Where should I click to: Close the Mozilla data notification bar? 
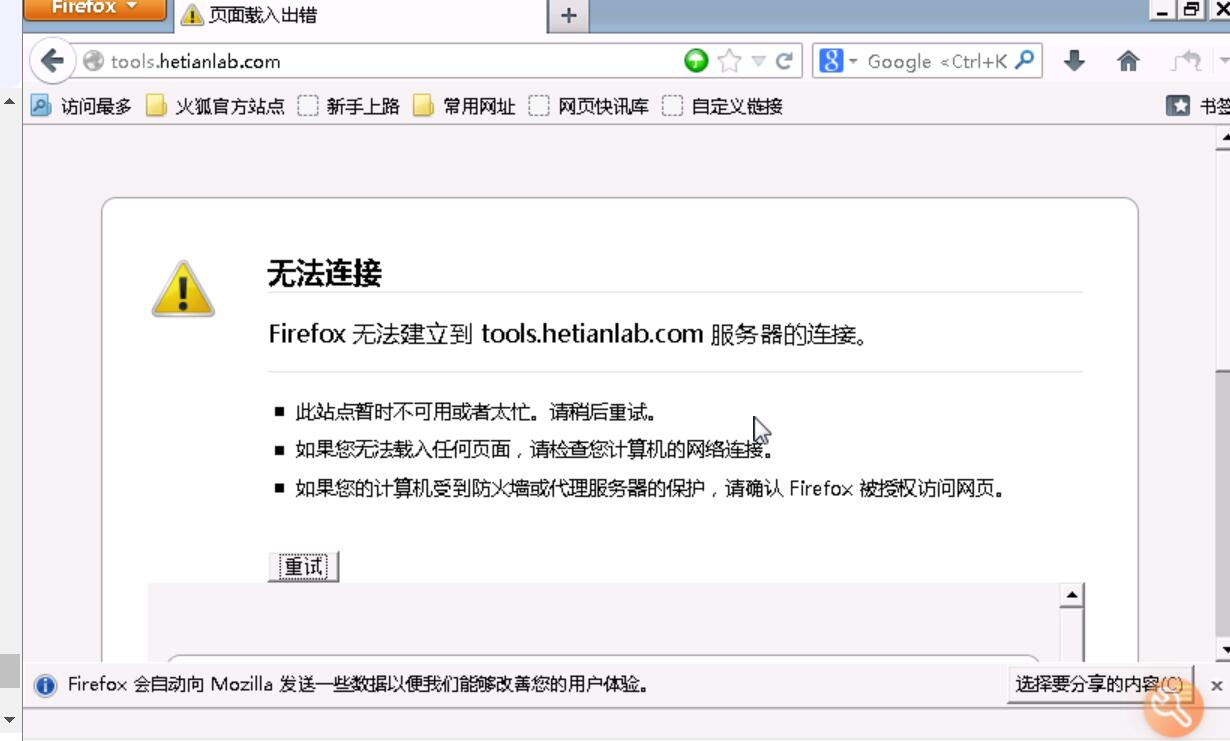[x=1216, y=686]
